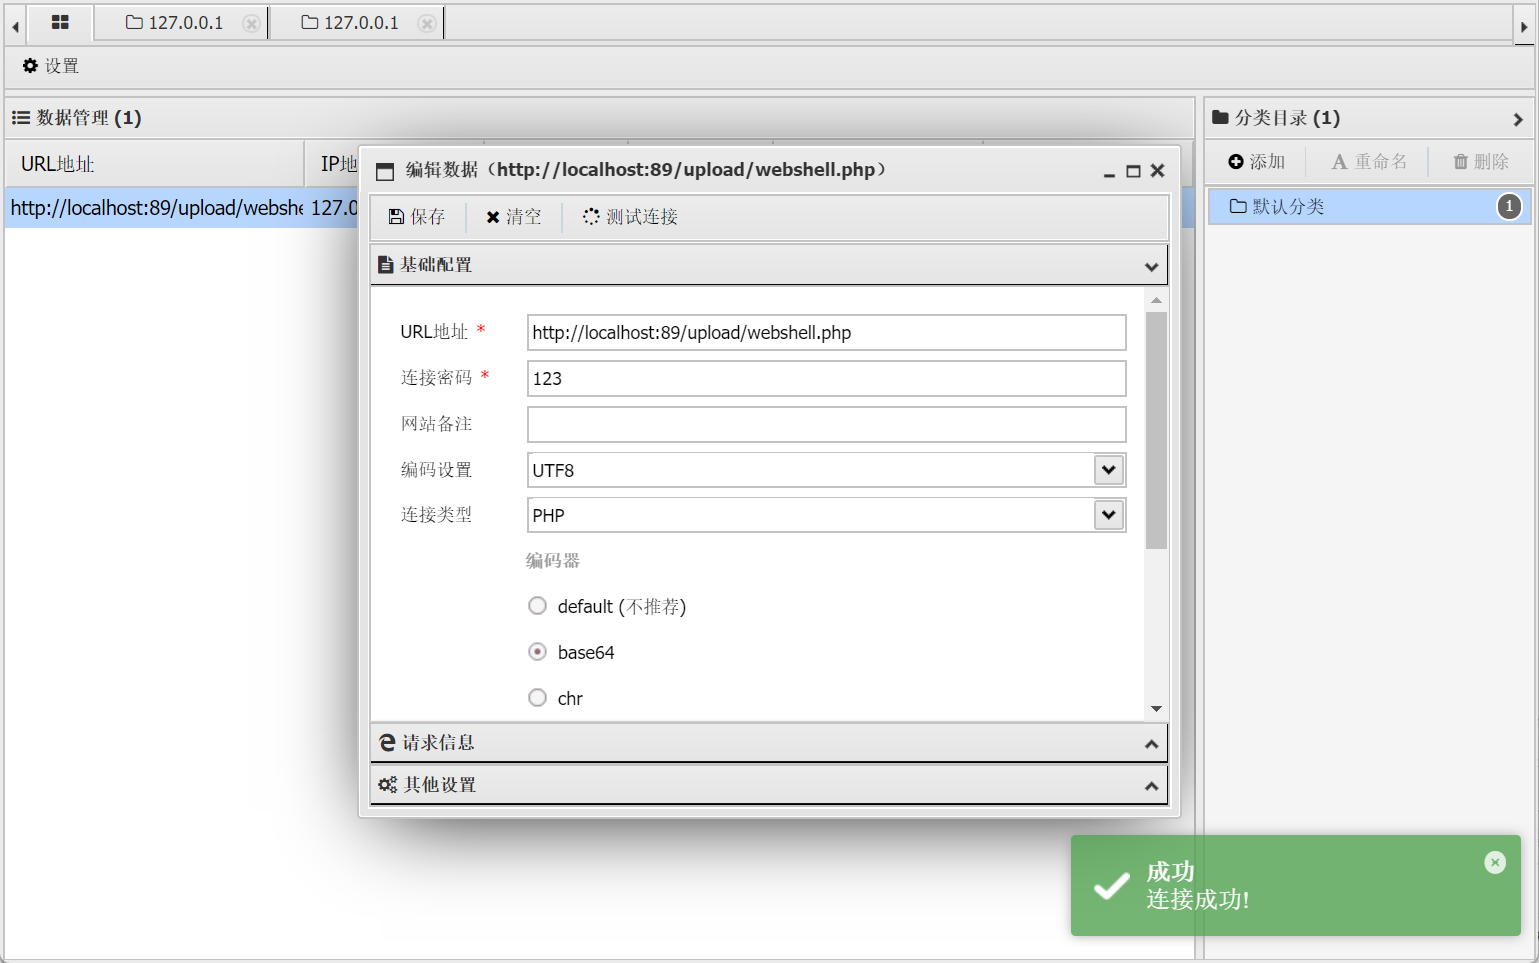The image size is (1539, 963).
Task: Select the default (不推荐) encoder radio
Action: coord(537,606)
